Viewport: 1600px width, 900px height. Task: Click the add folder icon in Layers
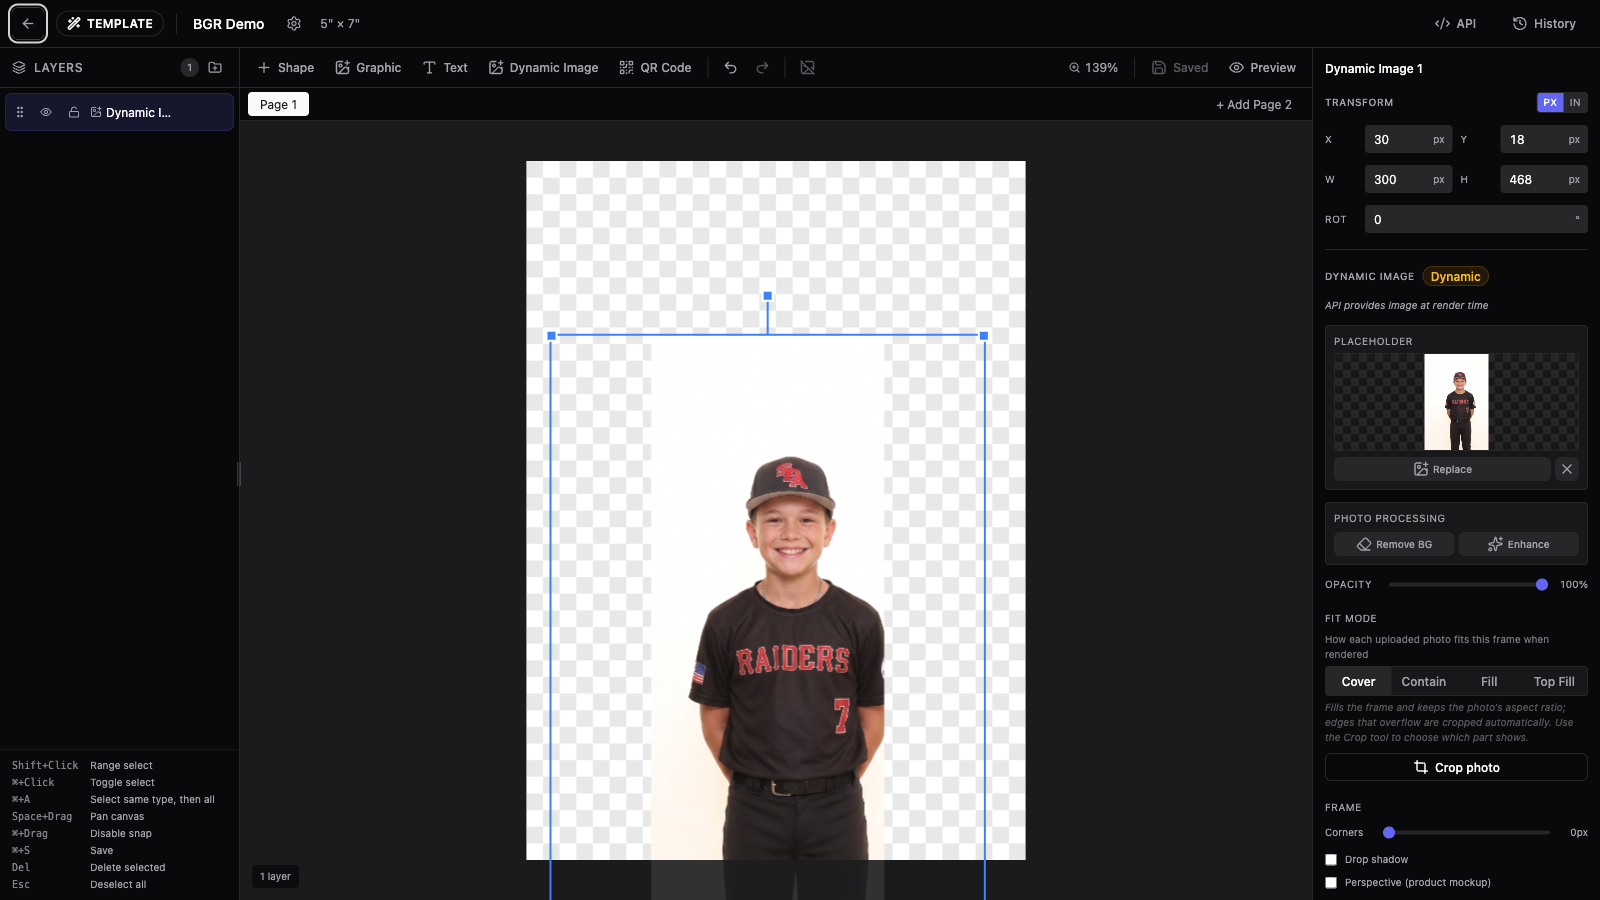[215, 68]
